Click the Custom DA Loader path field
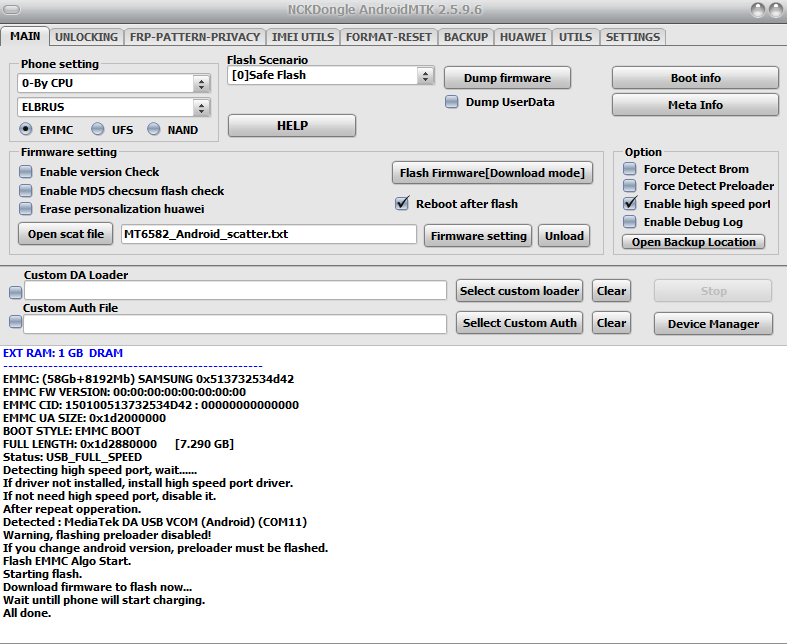This screenshot has width=787, height=644. 235,291
